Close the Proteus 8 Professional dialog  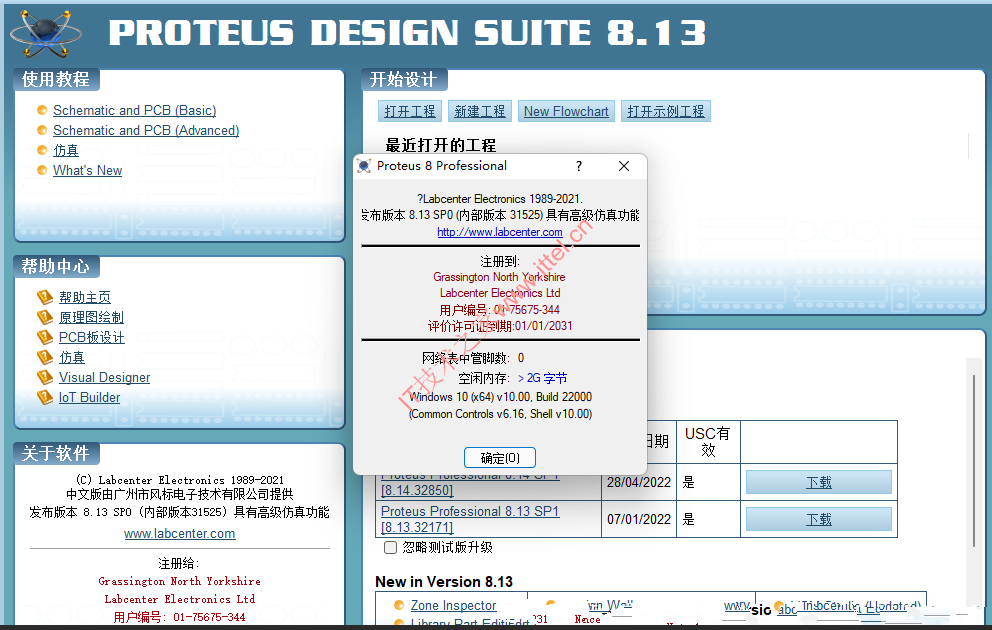coord(624,166)
